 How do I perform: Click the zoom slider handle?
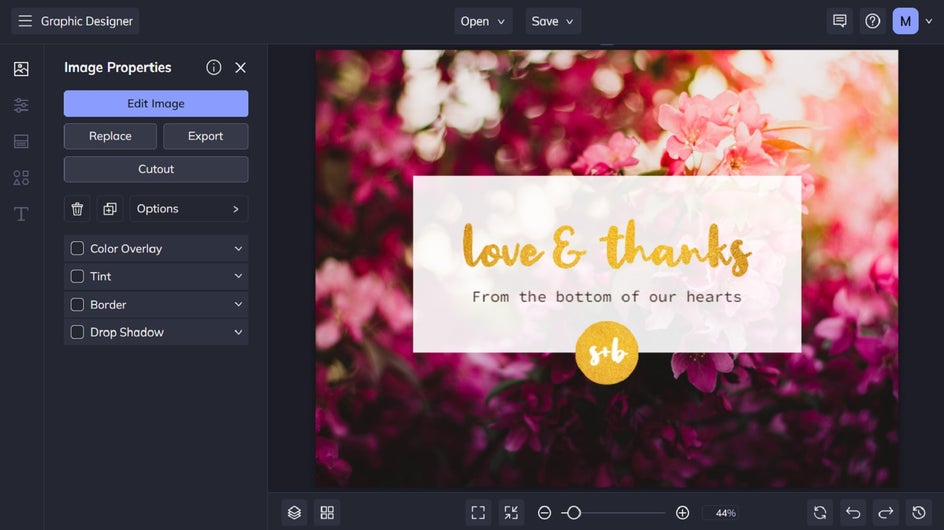(x=572, y=513)
